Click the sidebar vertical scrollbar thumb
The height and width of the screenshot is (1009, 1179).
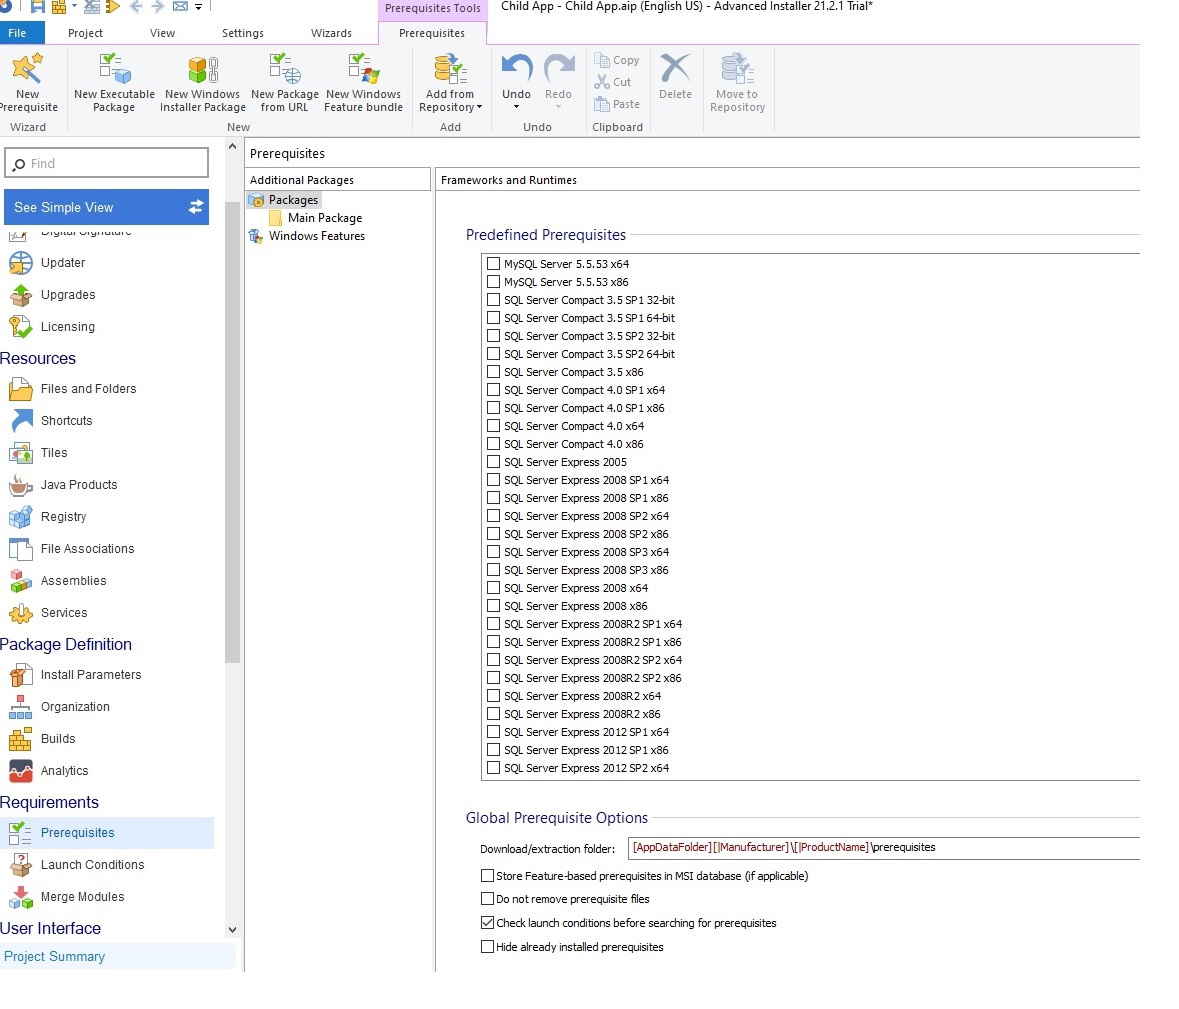232,432
